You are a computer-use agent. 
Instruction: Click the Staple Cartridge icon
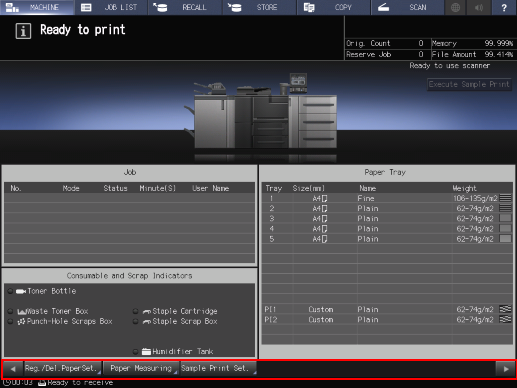(147, 312)
